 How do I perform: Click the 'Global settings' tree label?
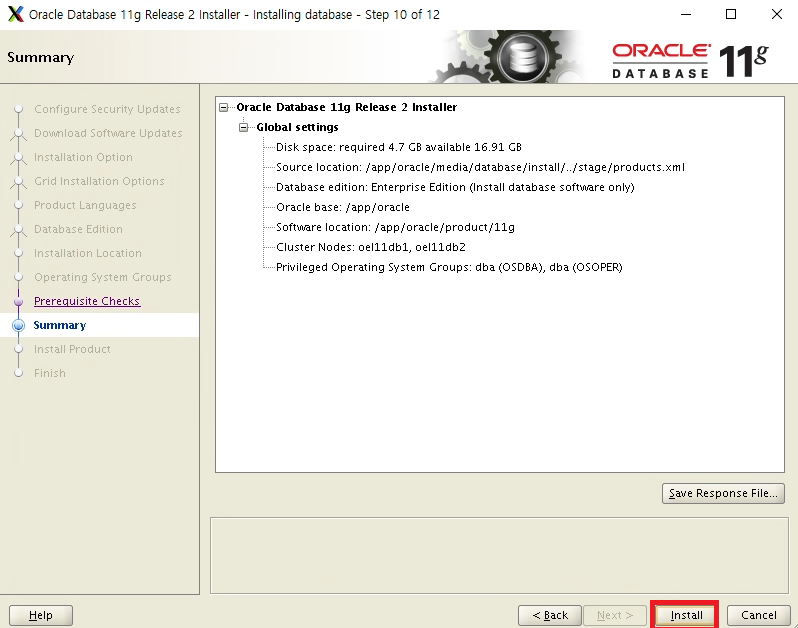pyautogui.click(x=297, y=127)
